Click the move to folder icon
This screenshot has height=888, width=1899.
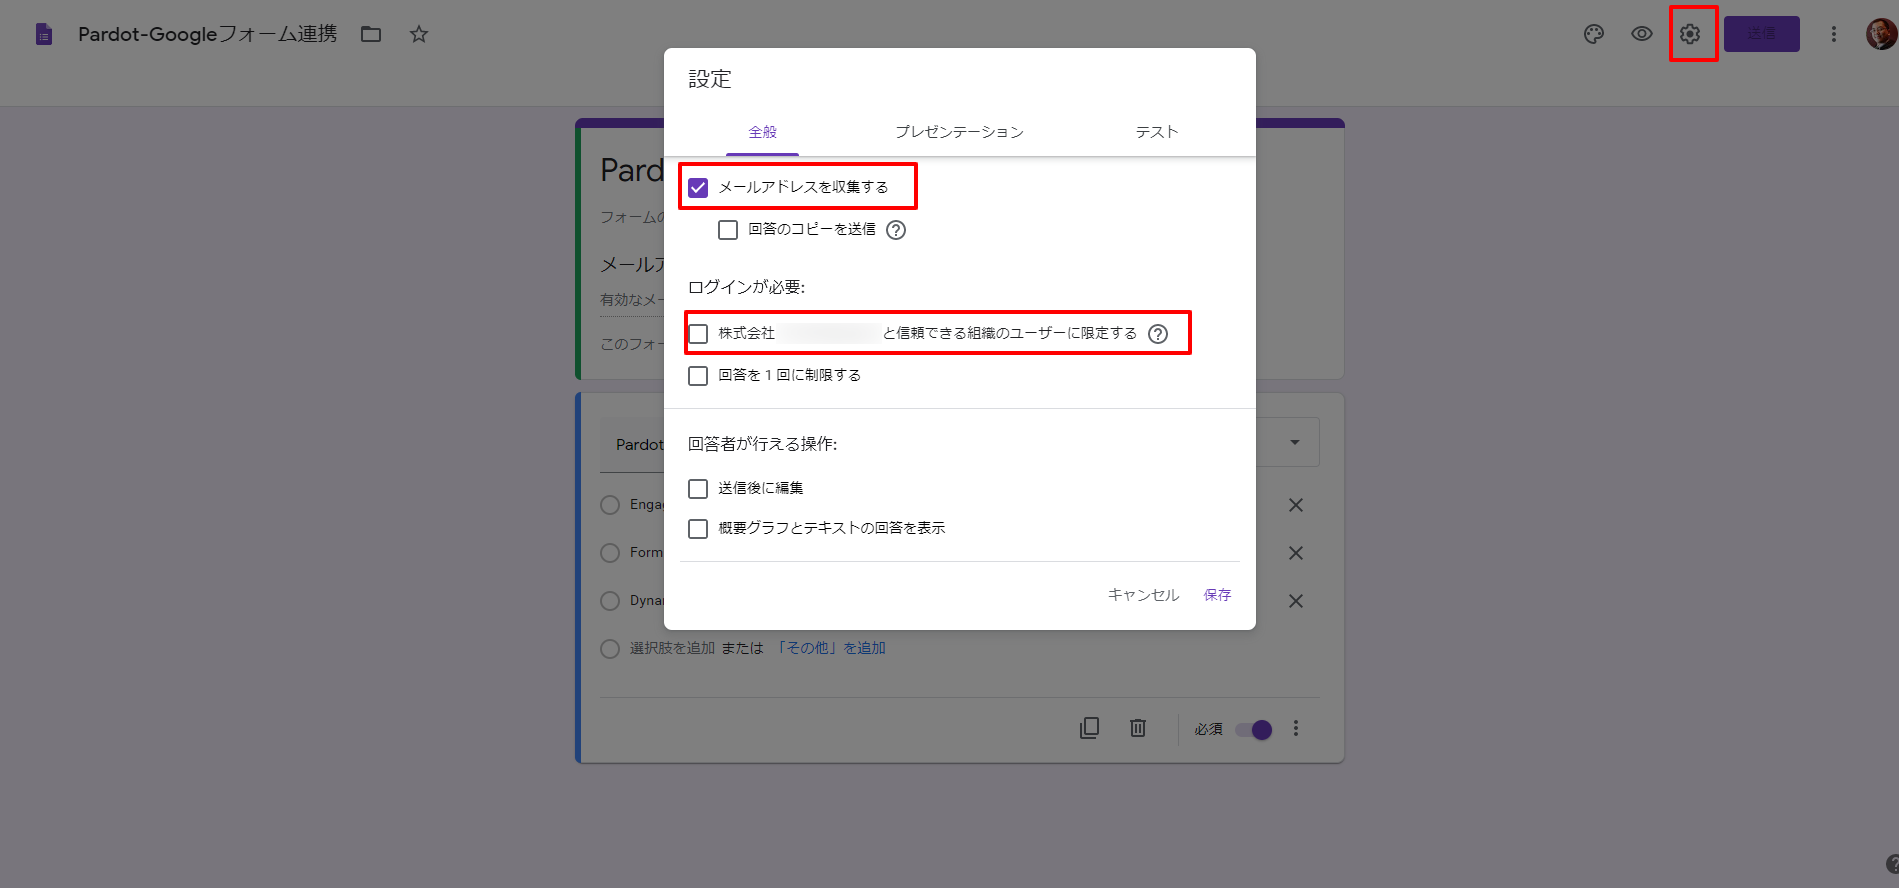(371, 35)
